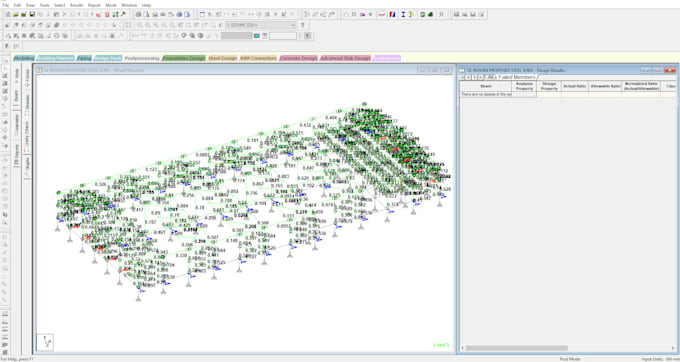Screen dimensions: 680x362
Task: Switch to the Modeling mode tab
Action: (24, 58)
